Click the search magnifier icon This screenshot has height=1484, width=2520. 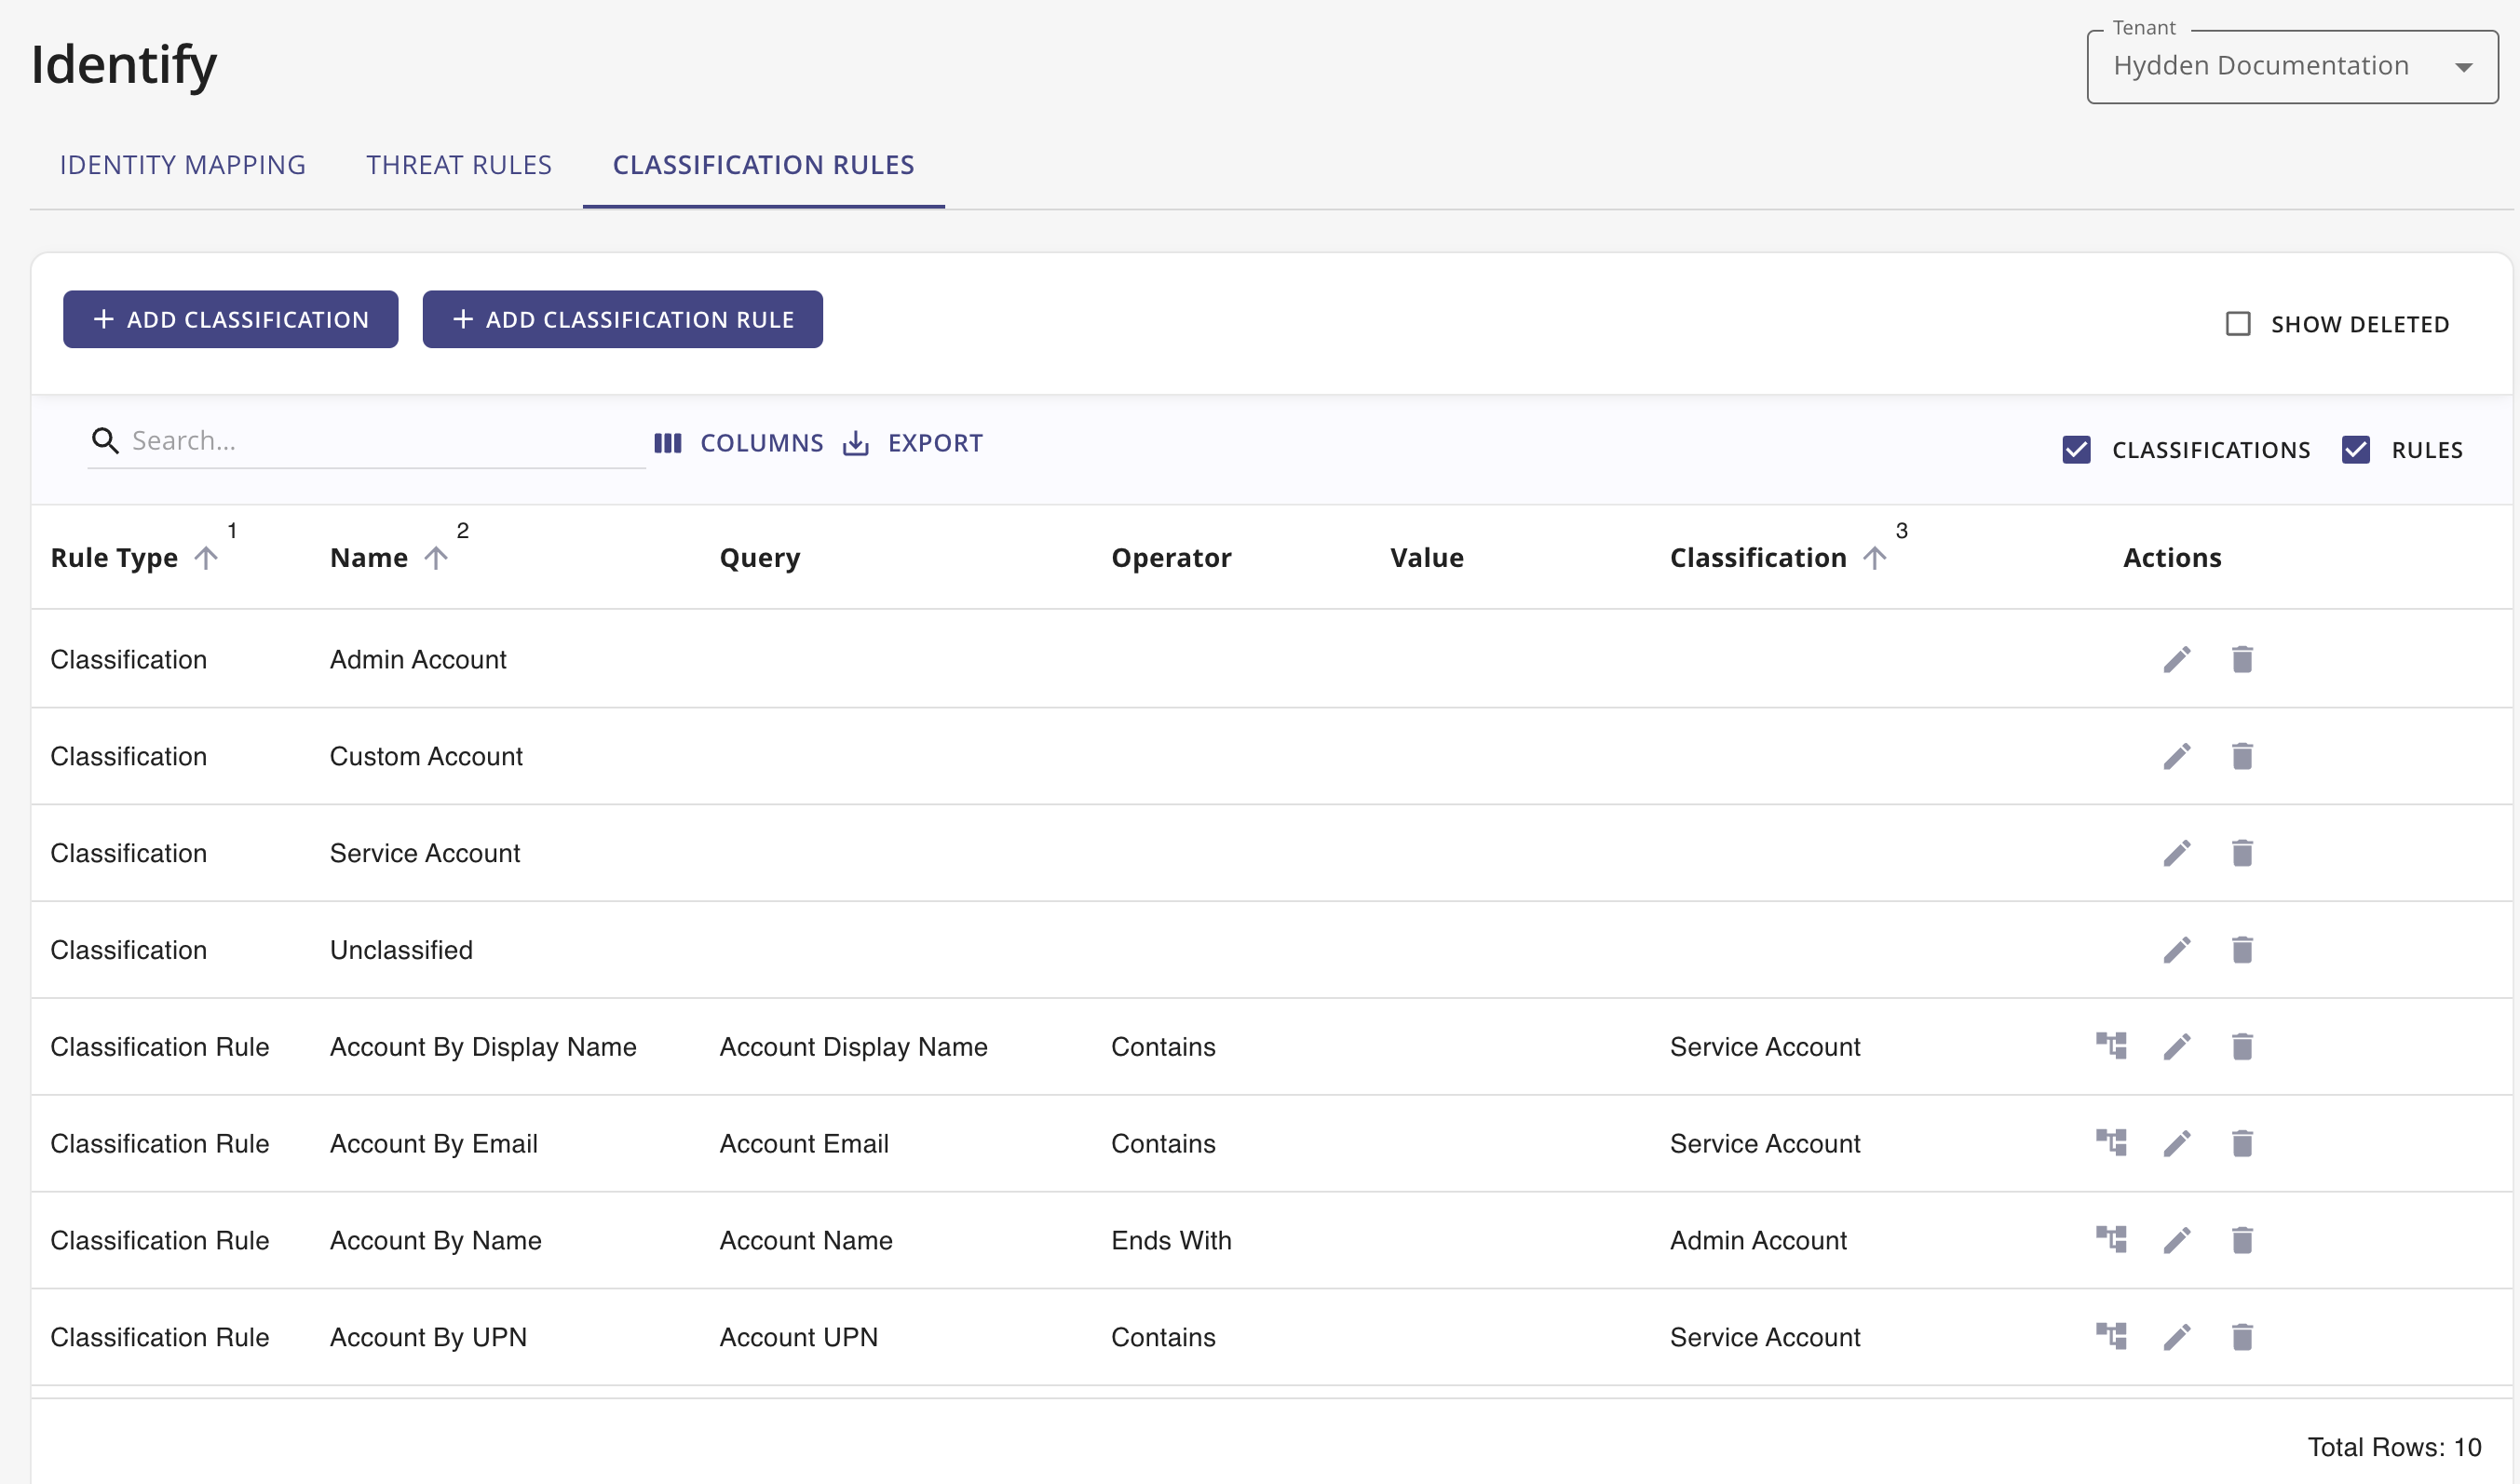105,441
